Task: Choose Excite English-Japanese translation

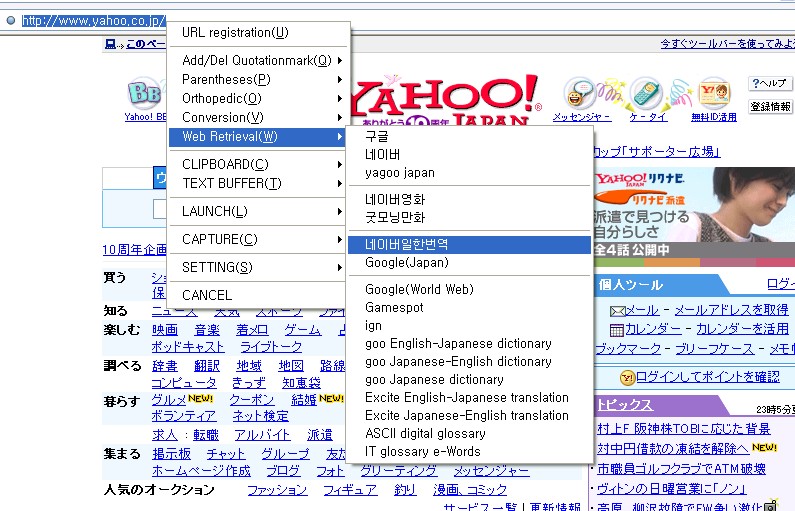Action: pos(469,397)
